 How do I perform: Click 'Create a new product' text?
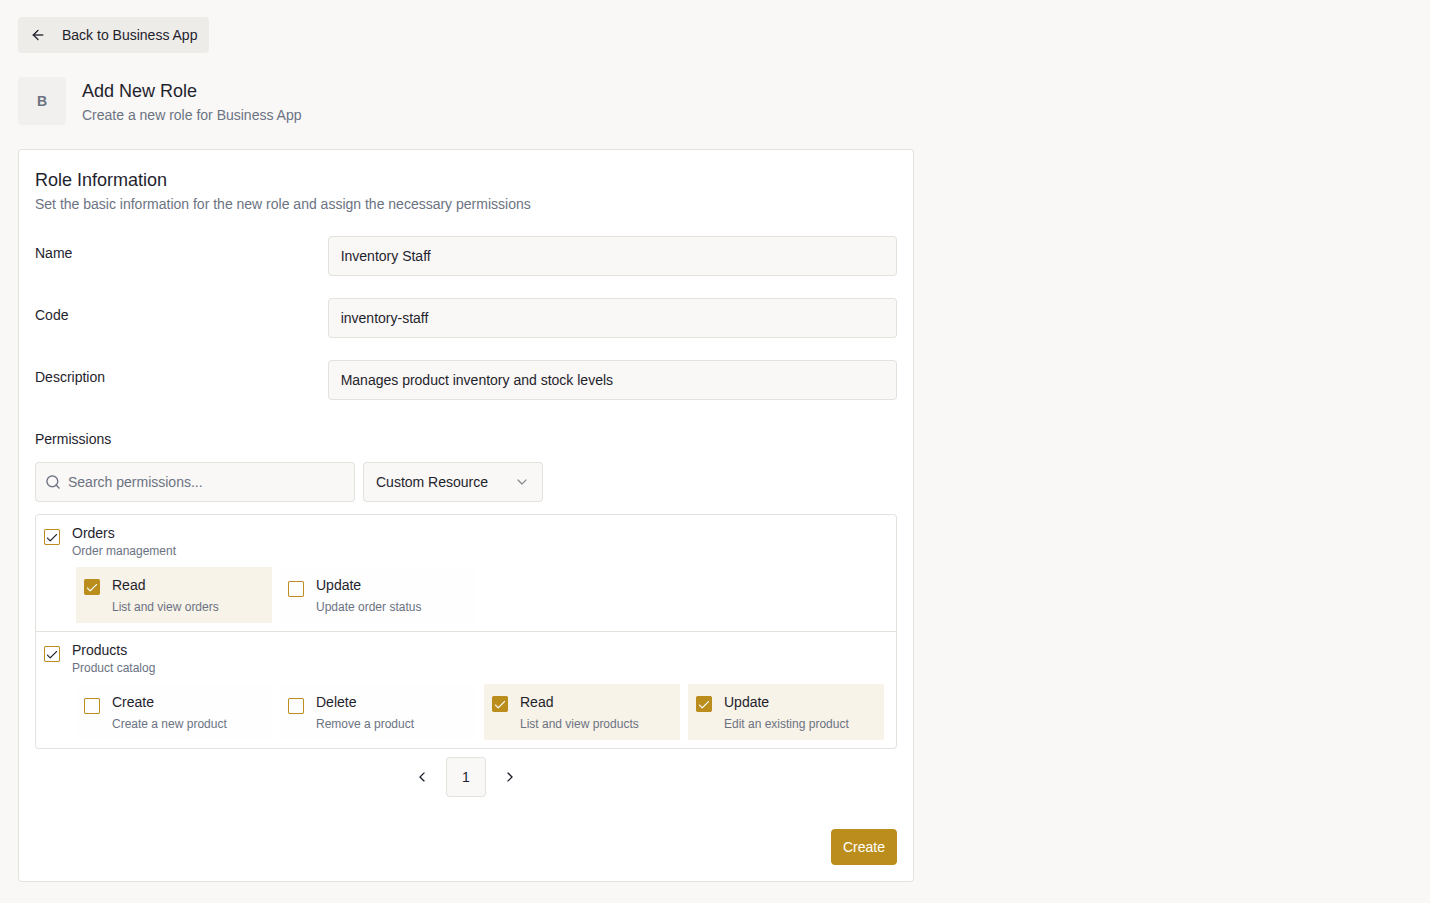(169, 724)
